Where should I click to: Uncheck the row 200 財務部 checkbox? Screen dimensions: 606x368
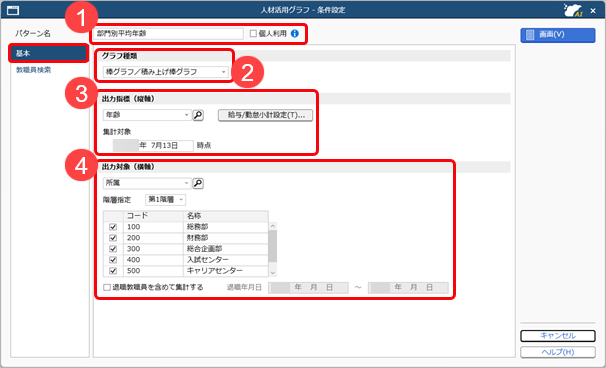[x=113, y=238]
